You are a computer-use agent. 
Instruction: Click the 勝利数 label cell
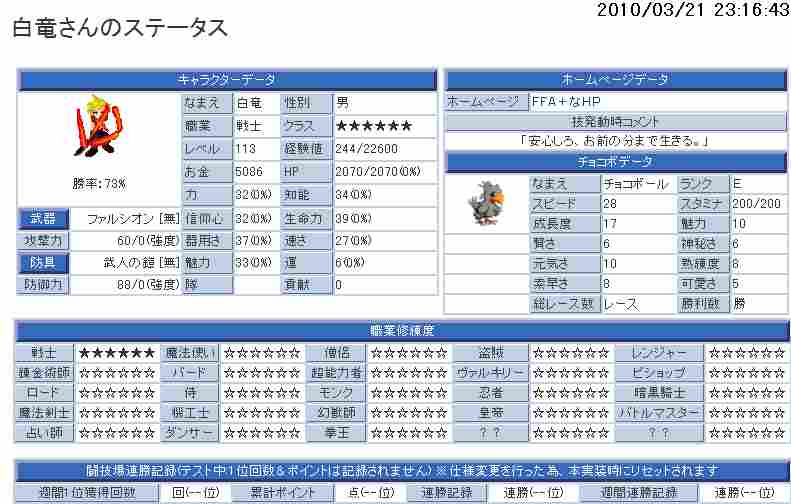point(704,304)
